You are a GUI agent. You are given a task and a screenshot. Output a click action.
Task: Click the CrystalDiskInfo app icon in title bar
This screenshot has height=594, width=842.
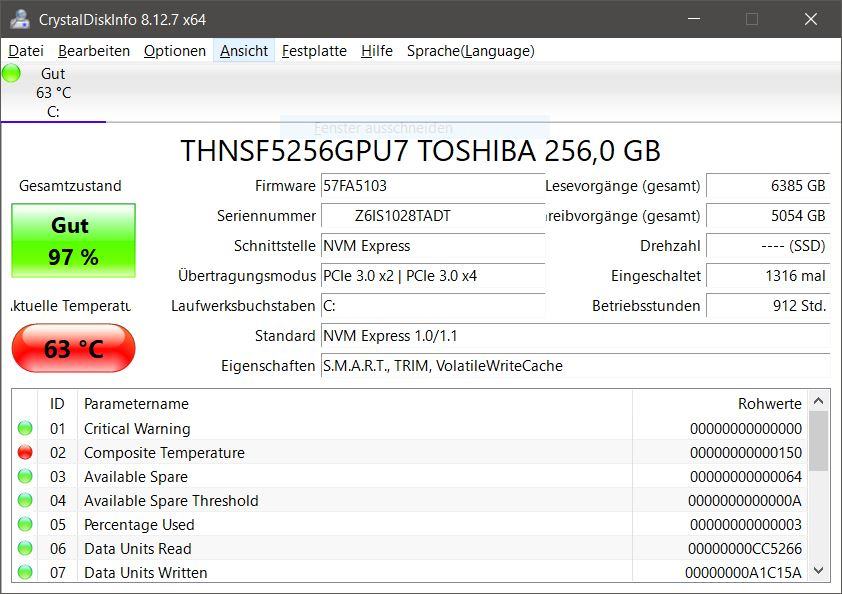[20, 19]
